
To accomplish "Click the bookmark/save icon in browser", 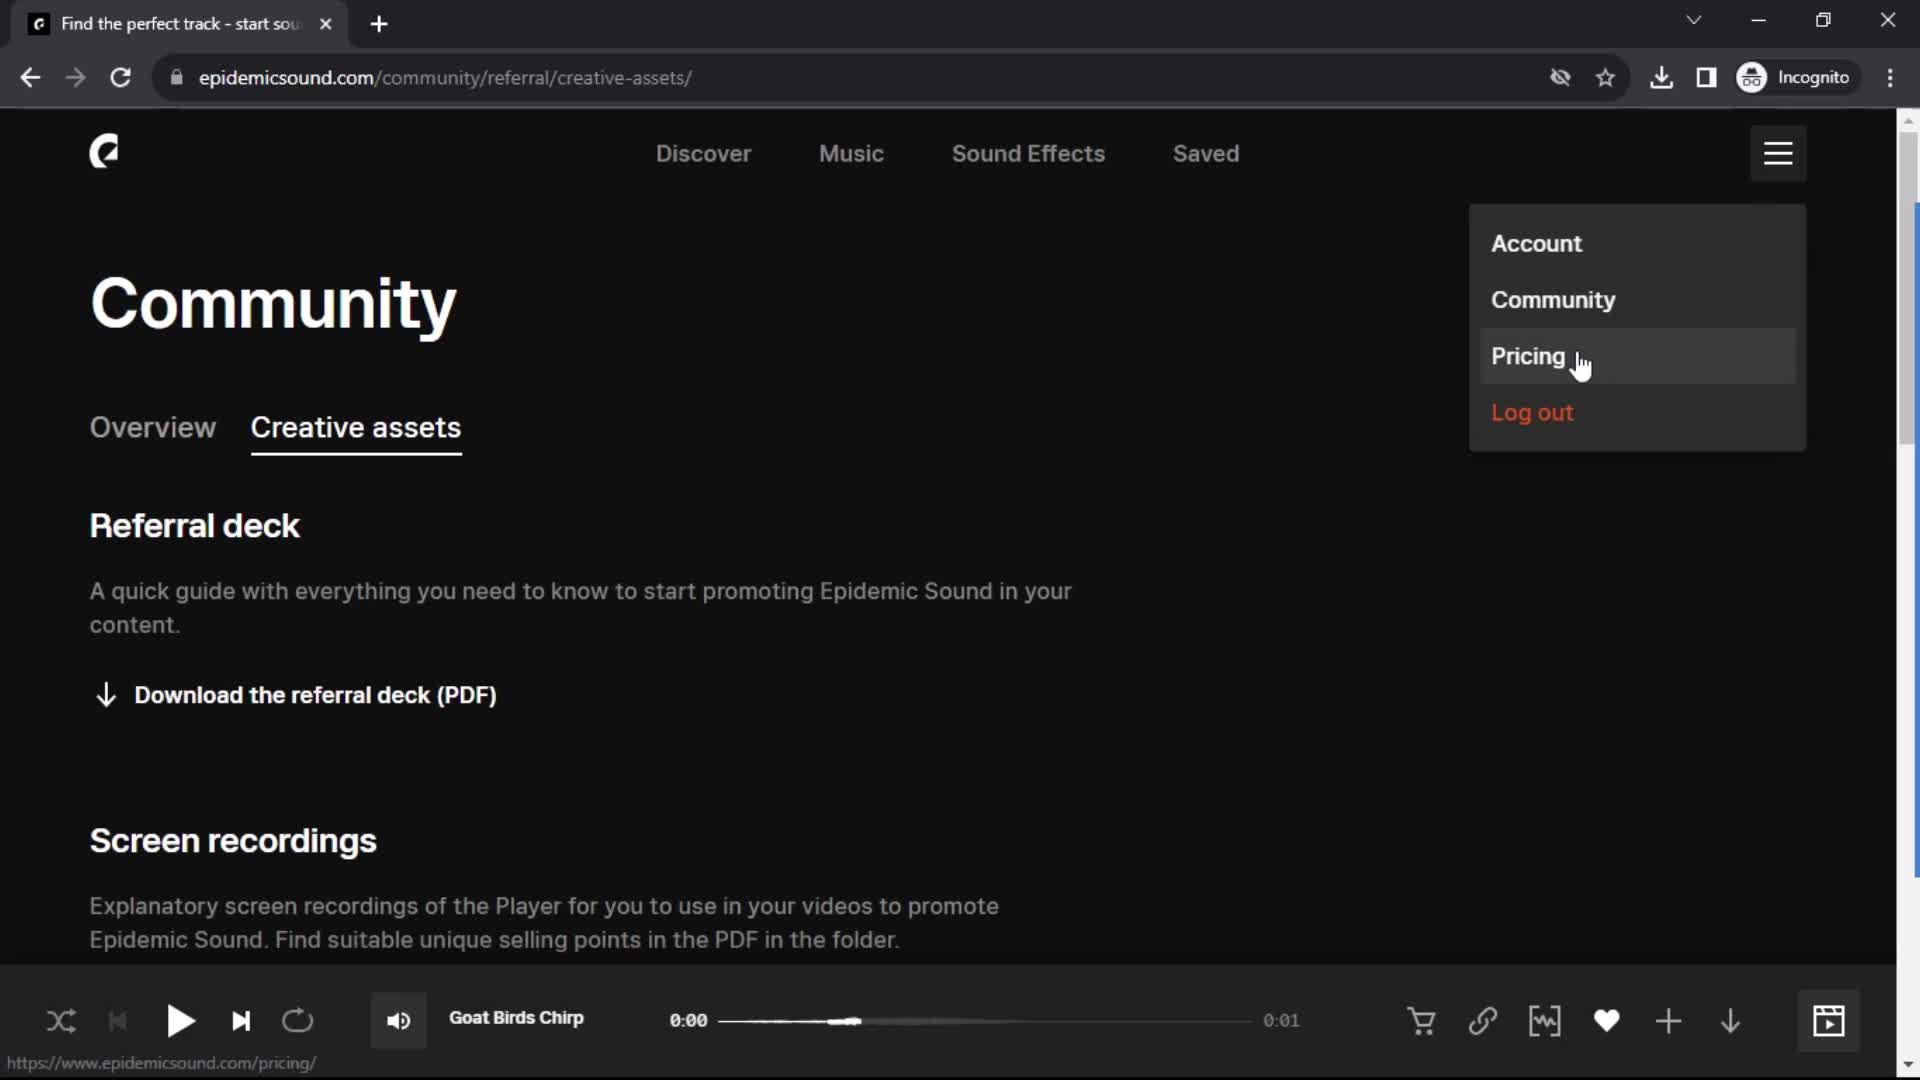I will click(1606, 78).
